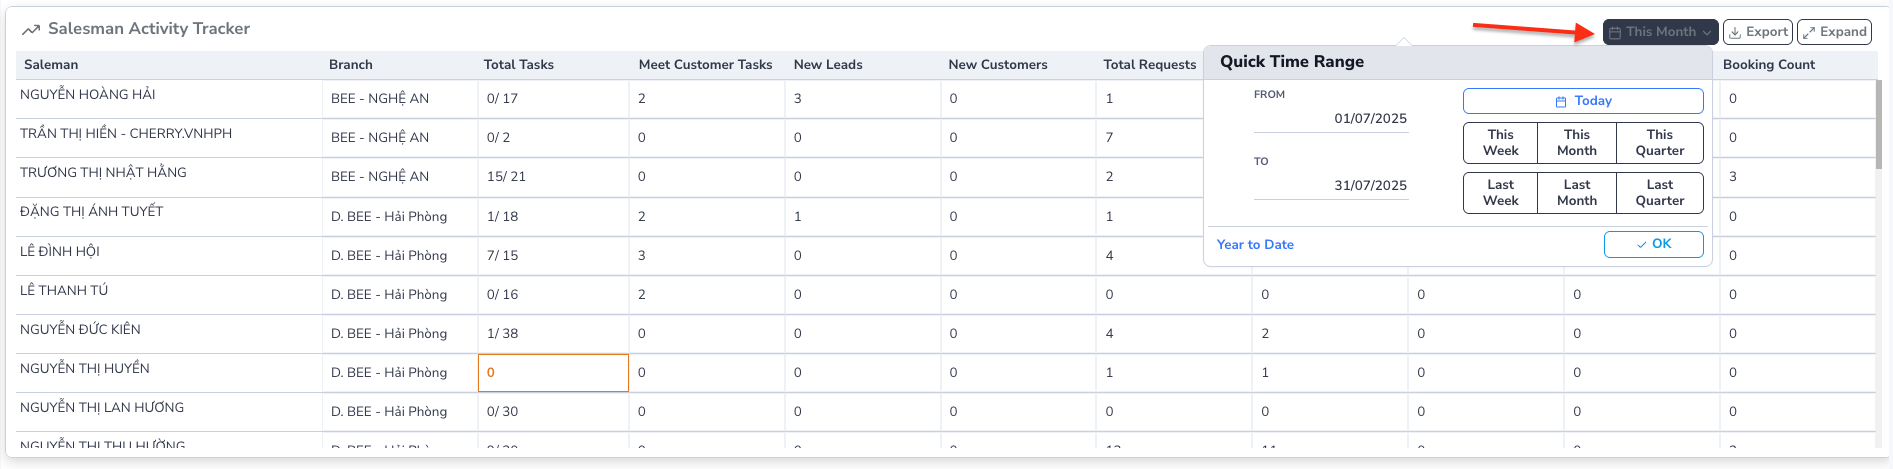Click the Salesman Activity Tracker trend icon
The width and height of the screenshot is (1893, 469).
point(31,30)
